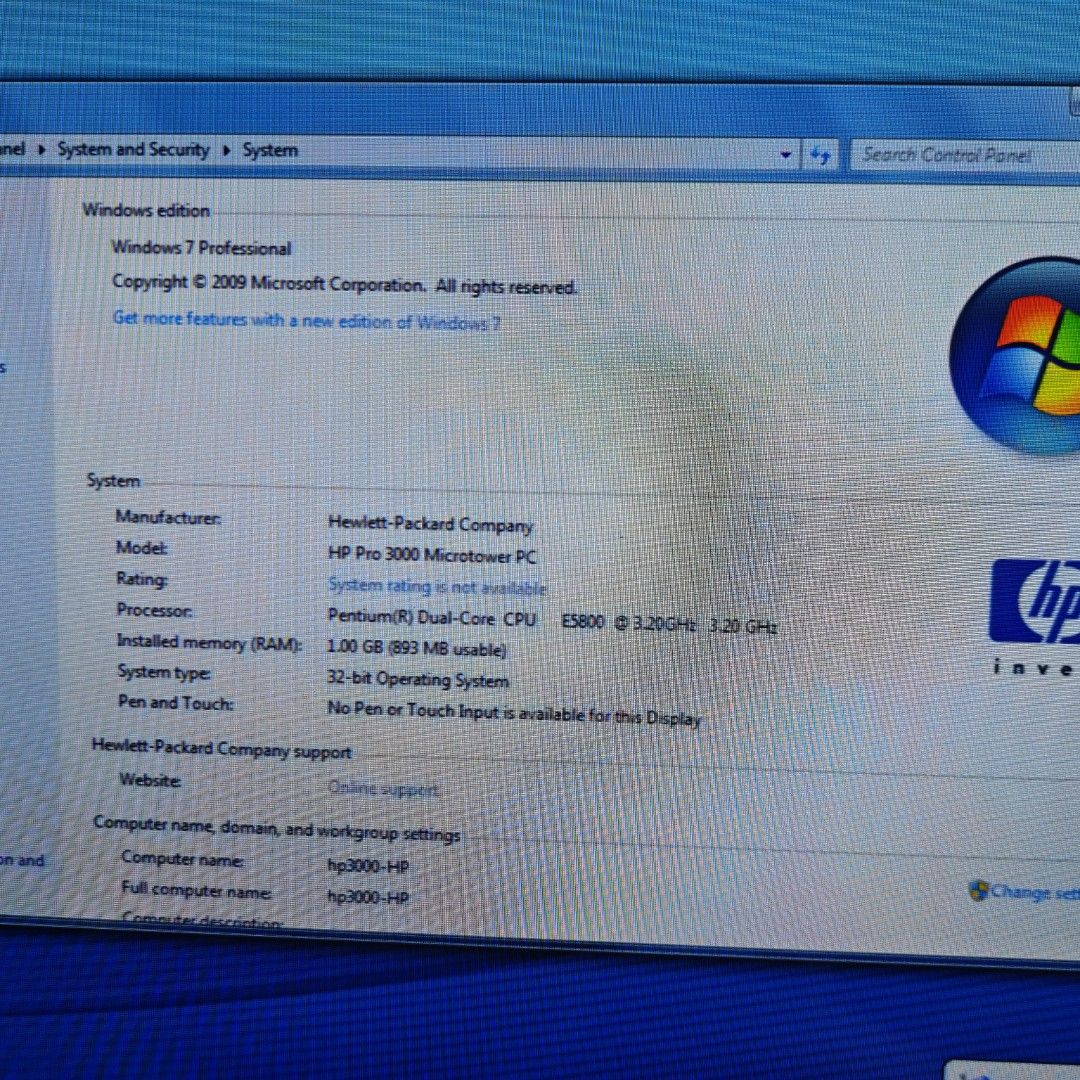Click the Website label
Image resolution: width=1080 pixels, height=1080 pixels.
pyautogui.click(x=150, y=780)
